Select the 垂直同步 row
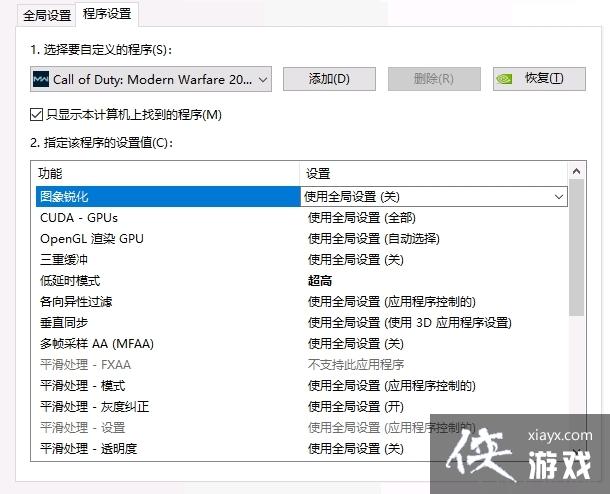 tap(302, 323)
